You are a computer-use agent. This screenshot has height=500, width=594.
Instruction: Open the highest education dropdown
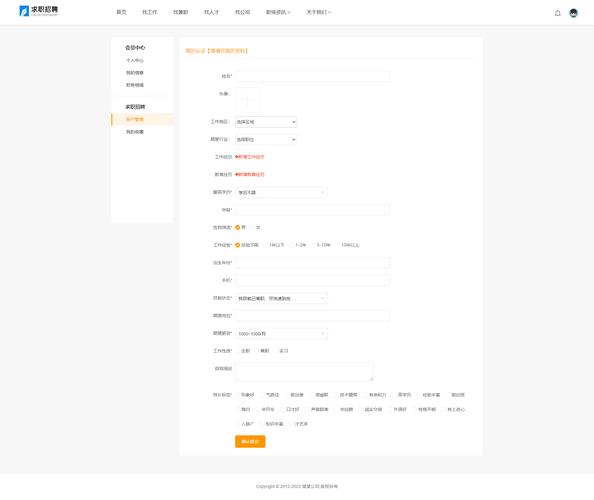pyautogui.click(x=281, y=192)
